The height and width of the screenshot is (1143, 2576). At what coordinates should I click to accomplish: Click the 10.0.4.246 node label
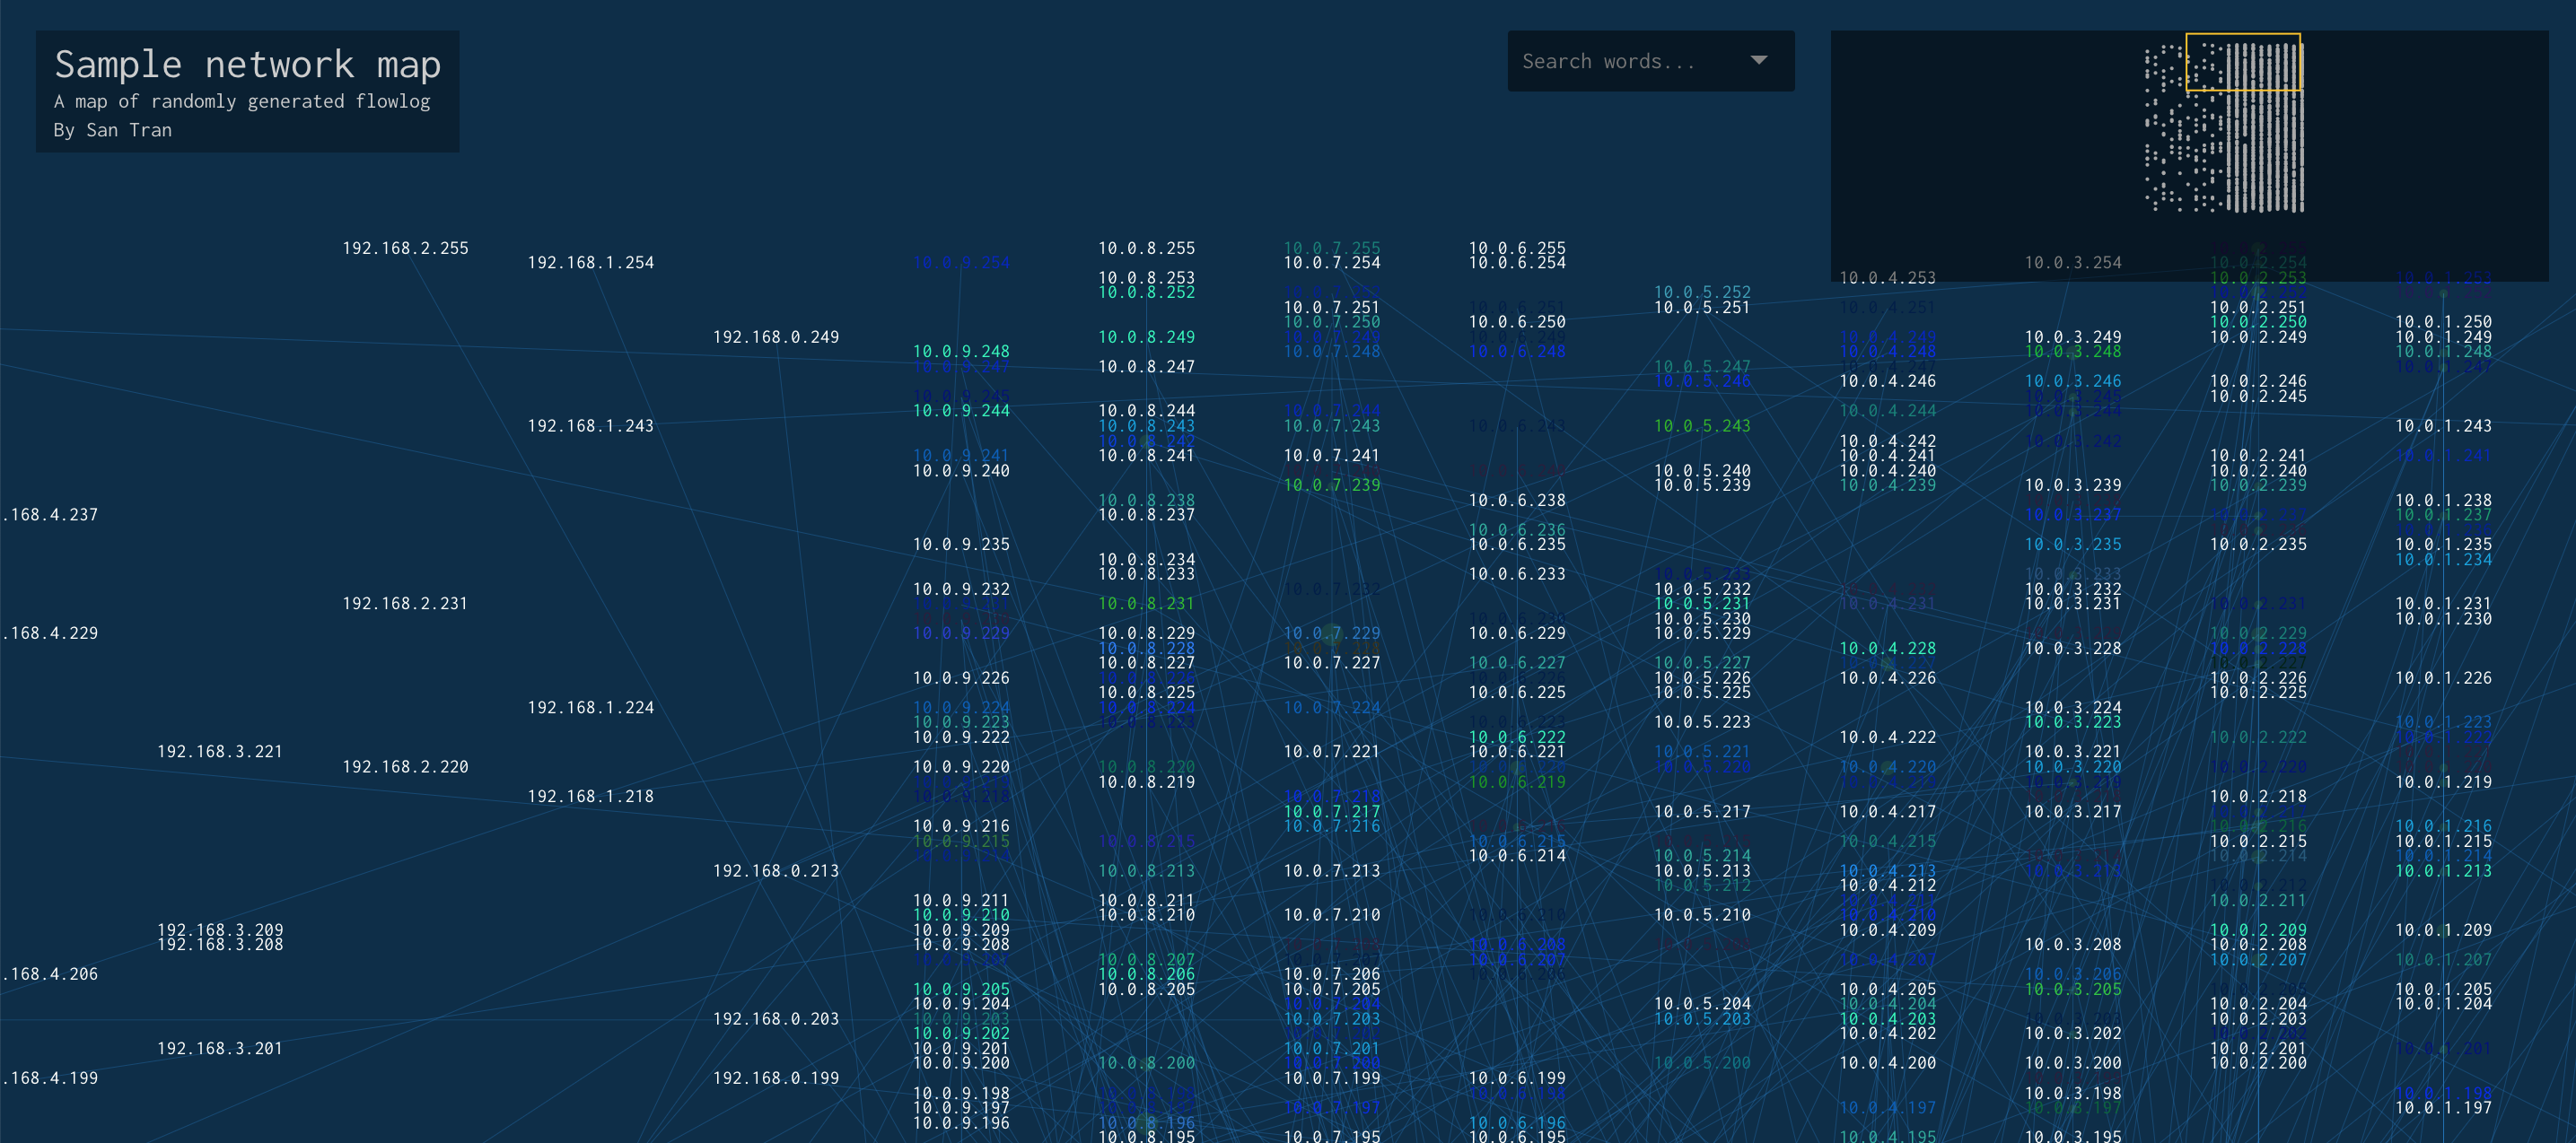coord(1887,381)
